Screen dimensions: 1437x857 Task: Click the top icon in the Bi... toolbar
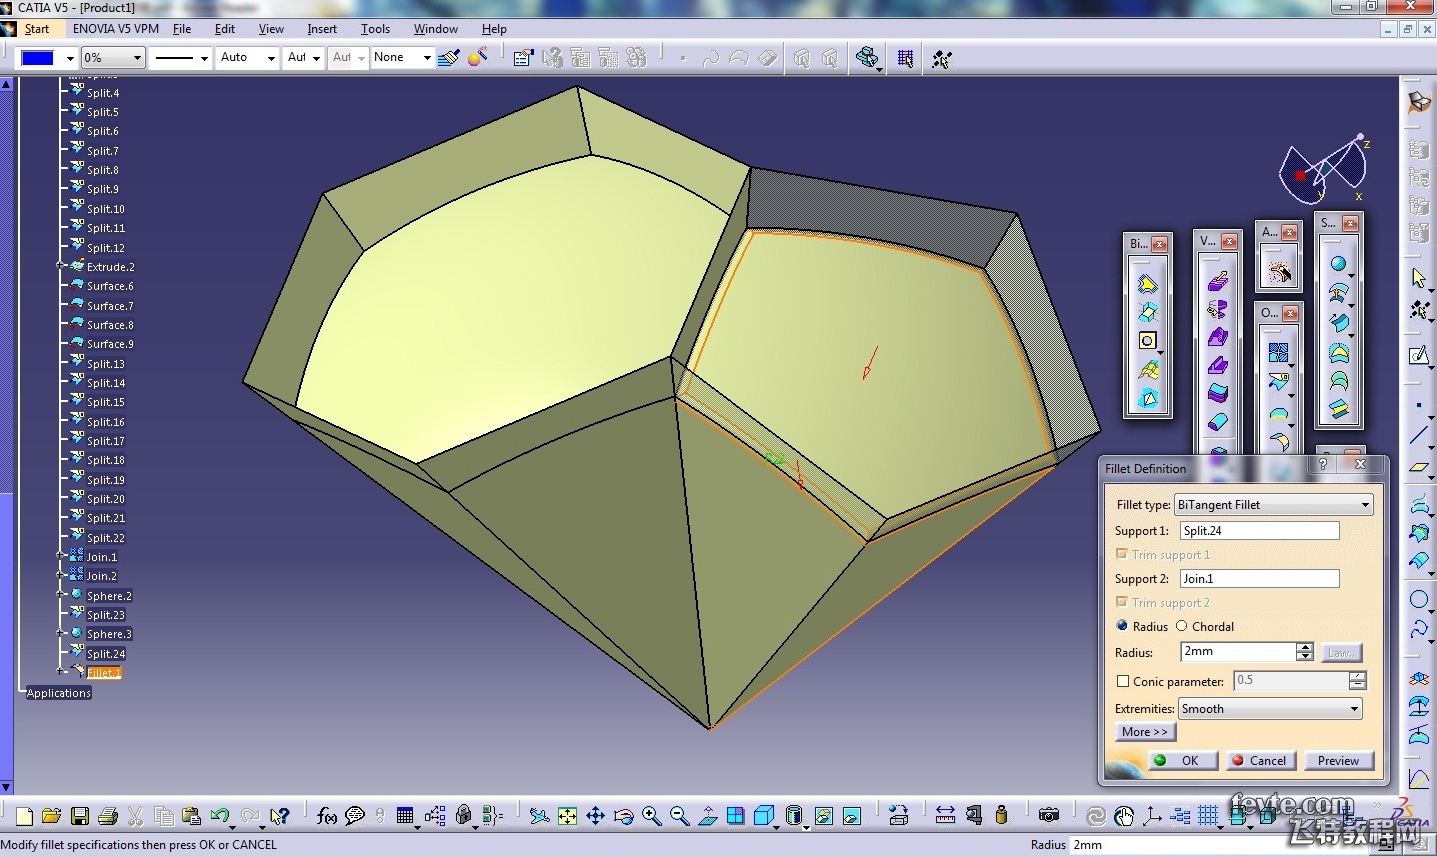[1147, 285]
